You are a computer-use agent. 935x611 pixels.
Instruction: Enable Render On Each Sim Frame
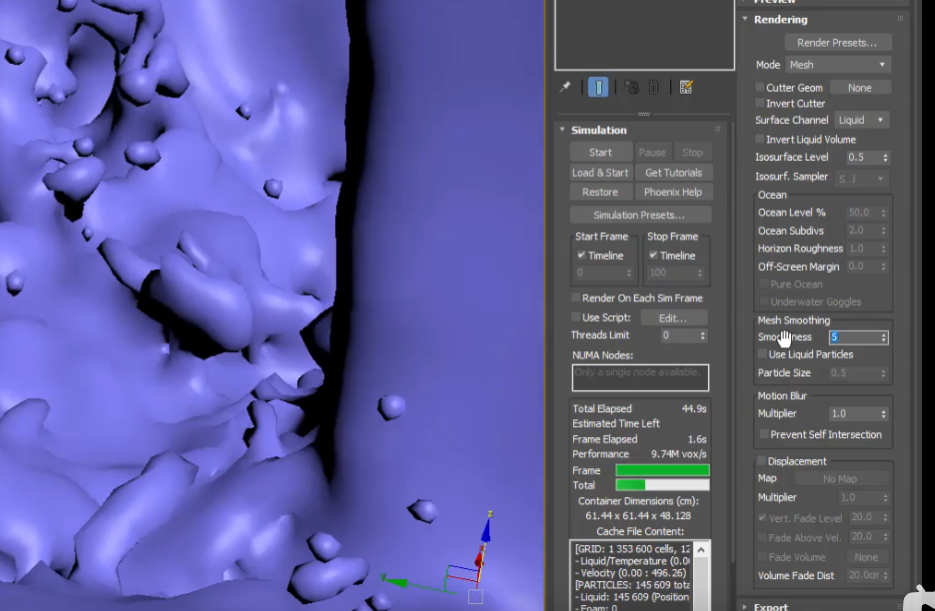(576, 298)
